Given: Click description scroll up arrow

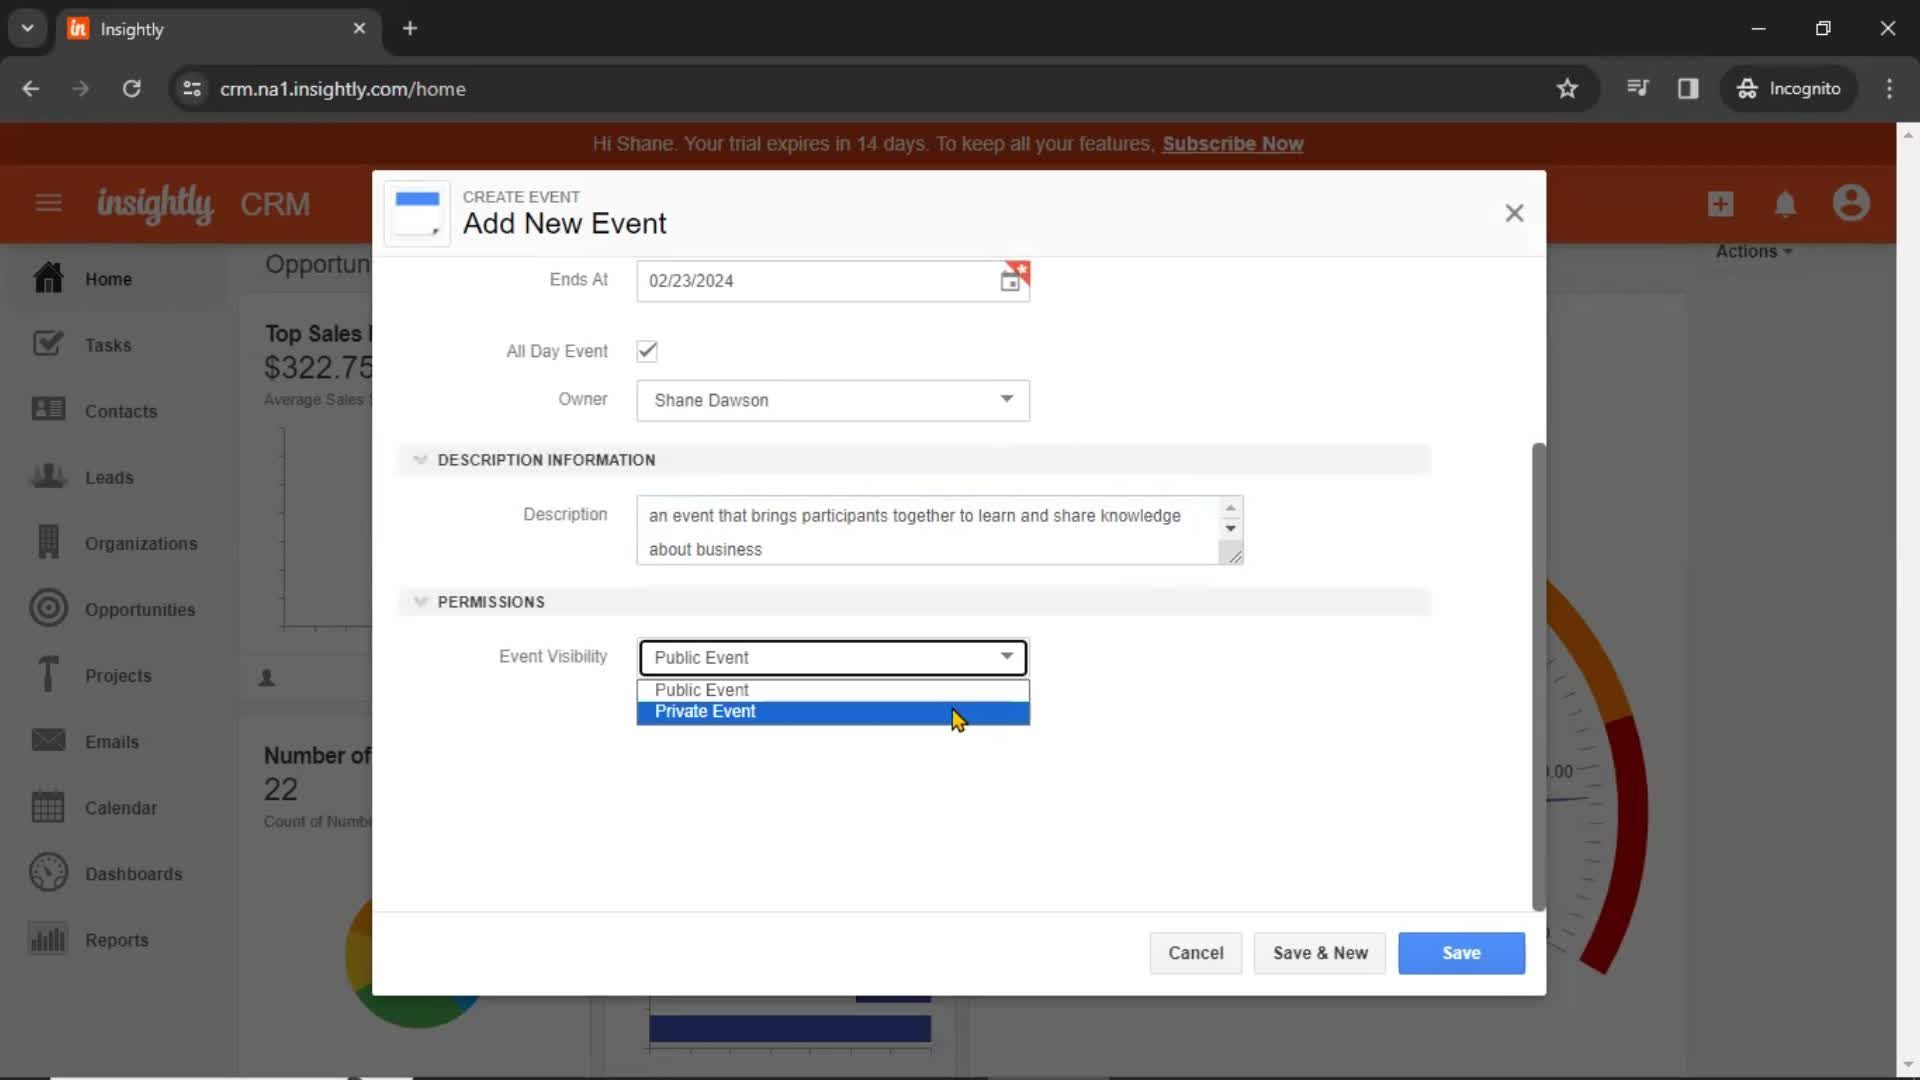Looking at the screenshot, I should pos(1230,508).
